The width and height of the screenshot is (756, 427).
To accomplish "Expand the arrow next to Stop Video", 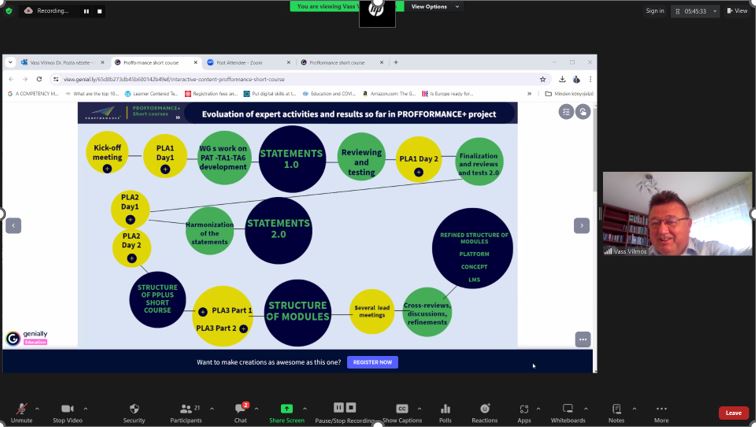I will (85, 408).
